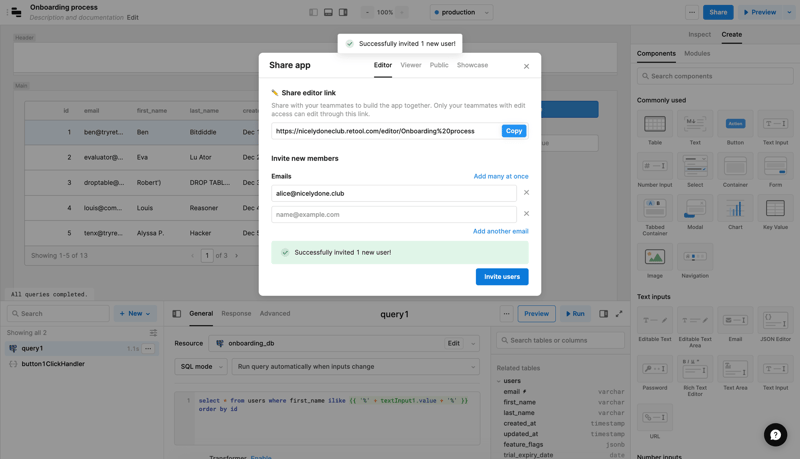Open the top bar more options menu
The image size is (800, 459).
(x=692, y=12)
